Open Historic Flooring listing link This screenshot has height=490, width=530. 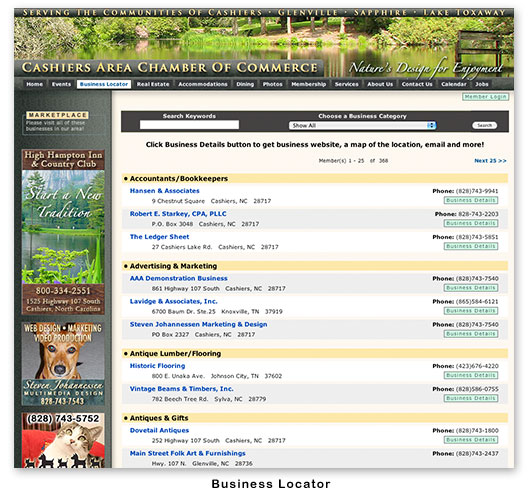pos(158,366)
